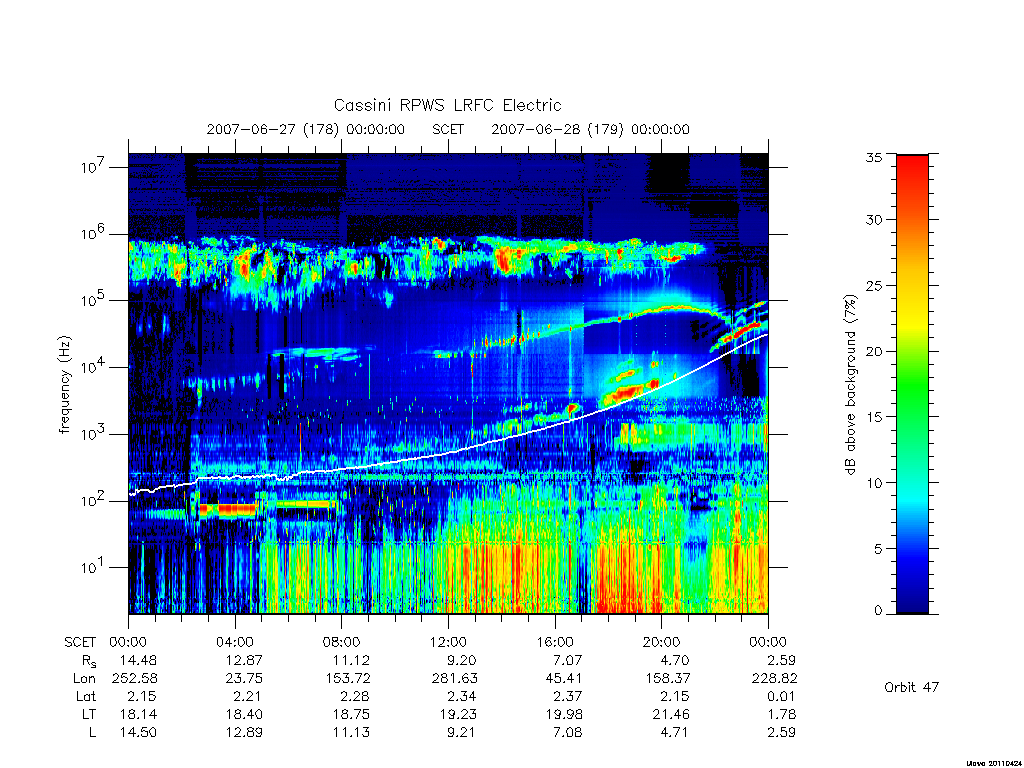Screen dimensions: 1024x768
Task: Click the local time value "1.78"
Action: 781,714
